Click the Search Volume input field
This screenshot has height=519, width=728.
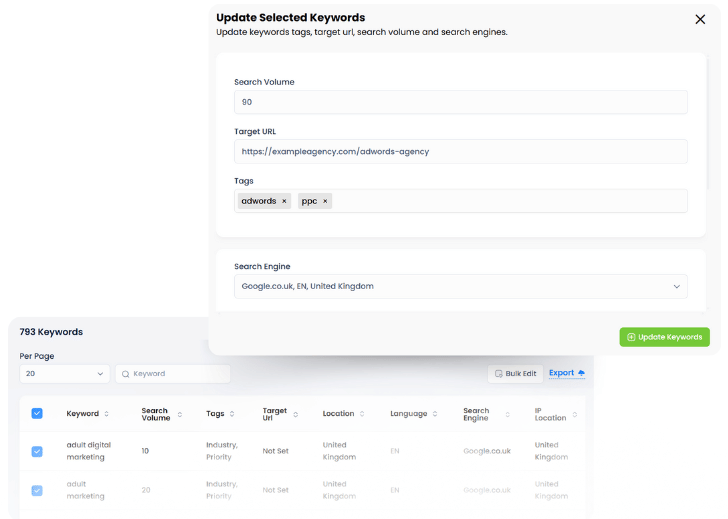(x=461, y=102)
